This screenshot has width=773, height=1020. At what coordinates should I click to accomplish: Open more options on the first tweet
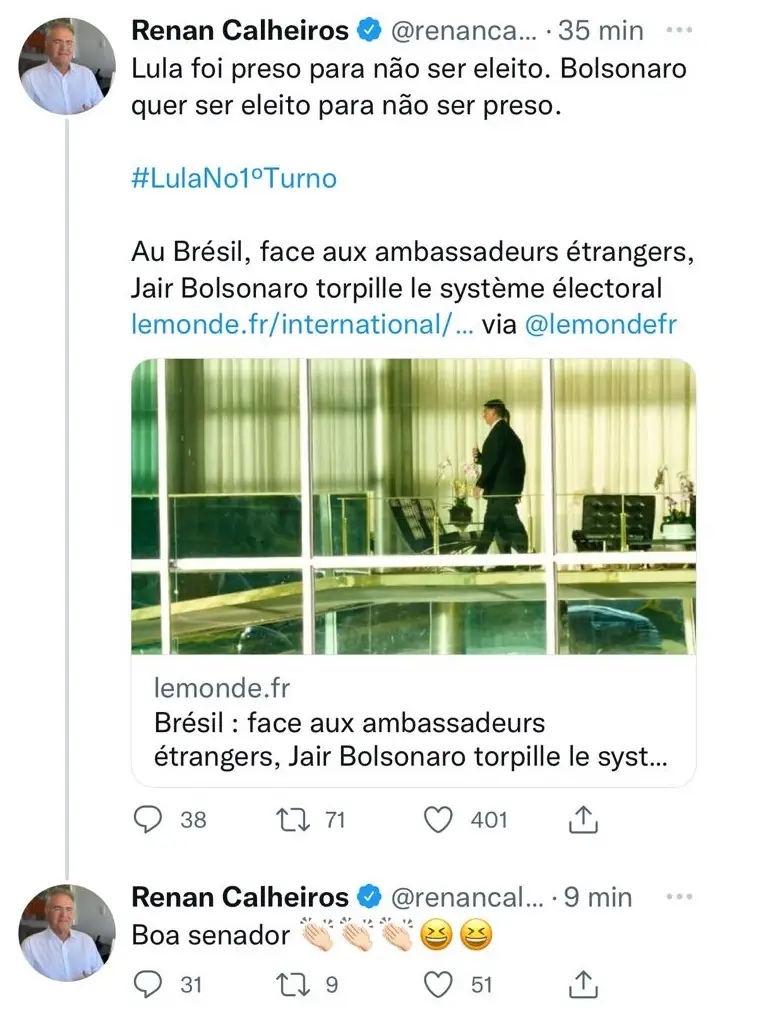[680, 30]
